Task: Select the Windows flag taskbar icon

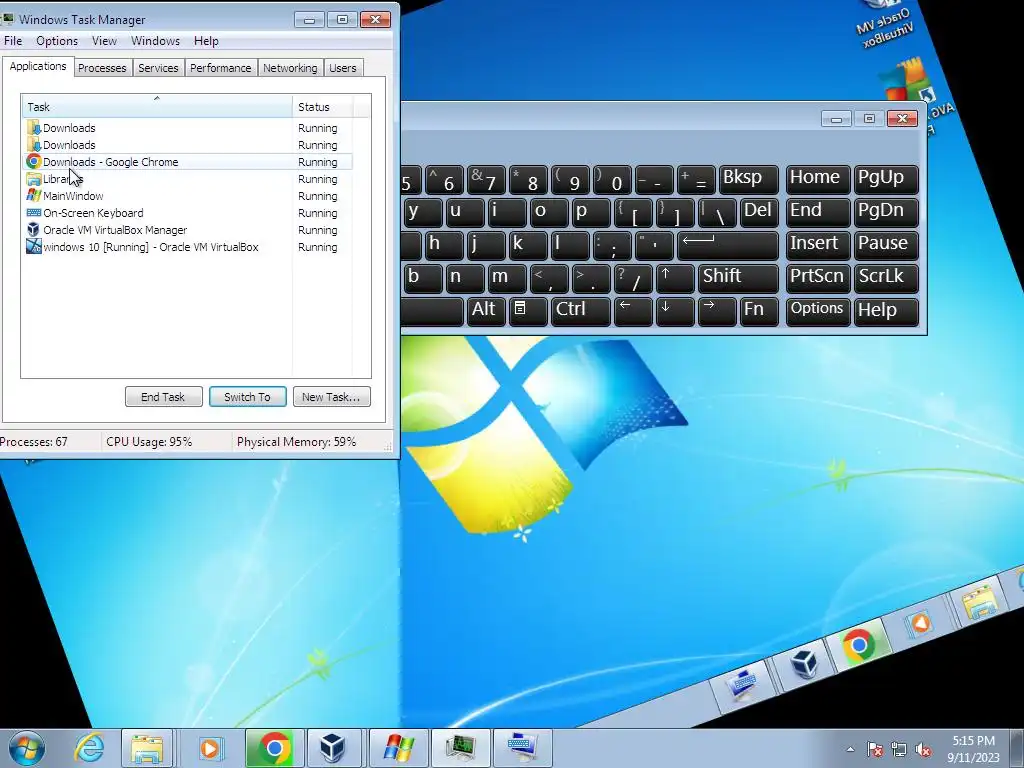Action: click(398, 748)
